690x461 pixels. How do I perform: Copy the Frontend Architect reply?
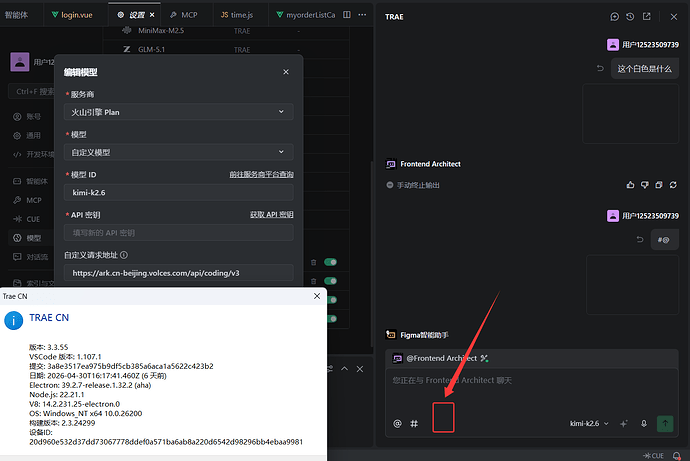click(x=659, y=185)
